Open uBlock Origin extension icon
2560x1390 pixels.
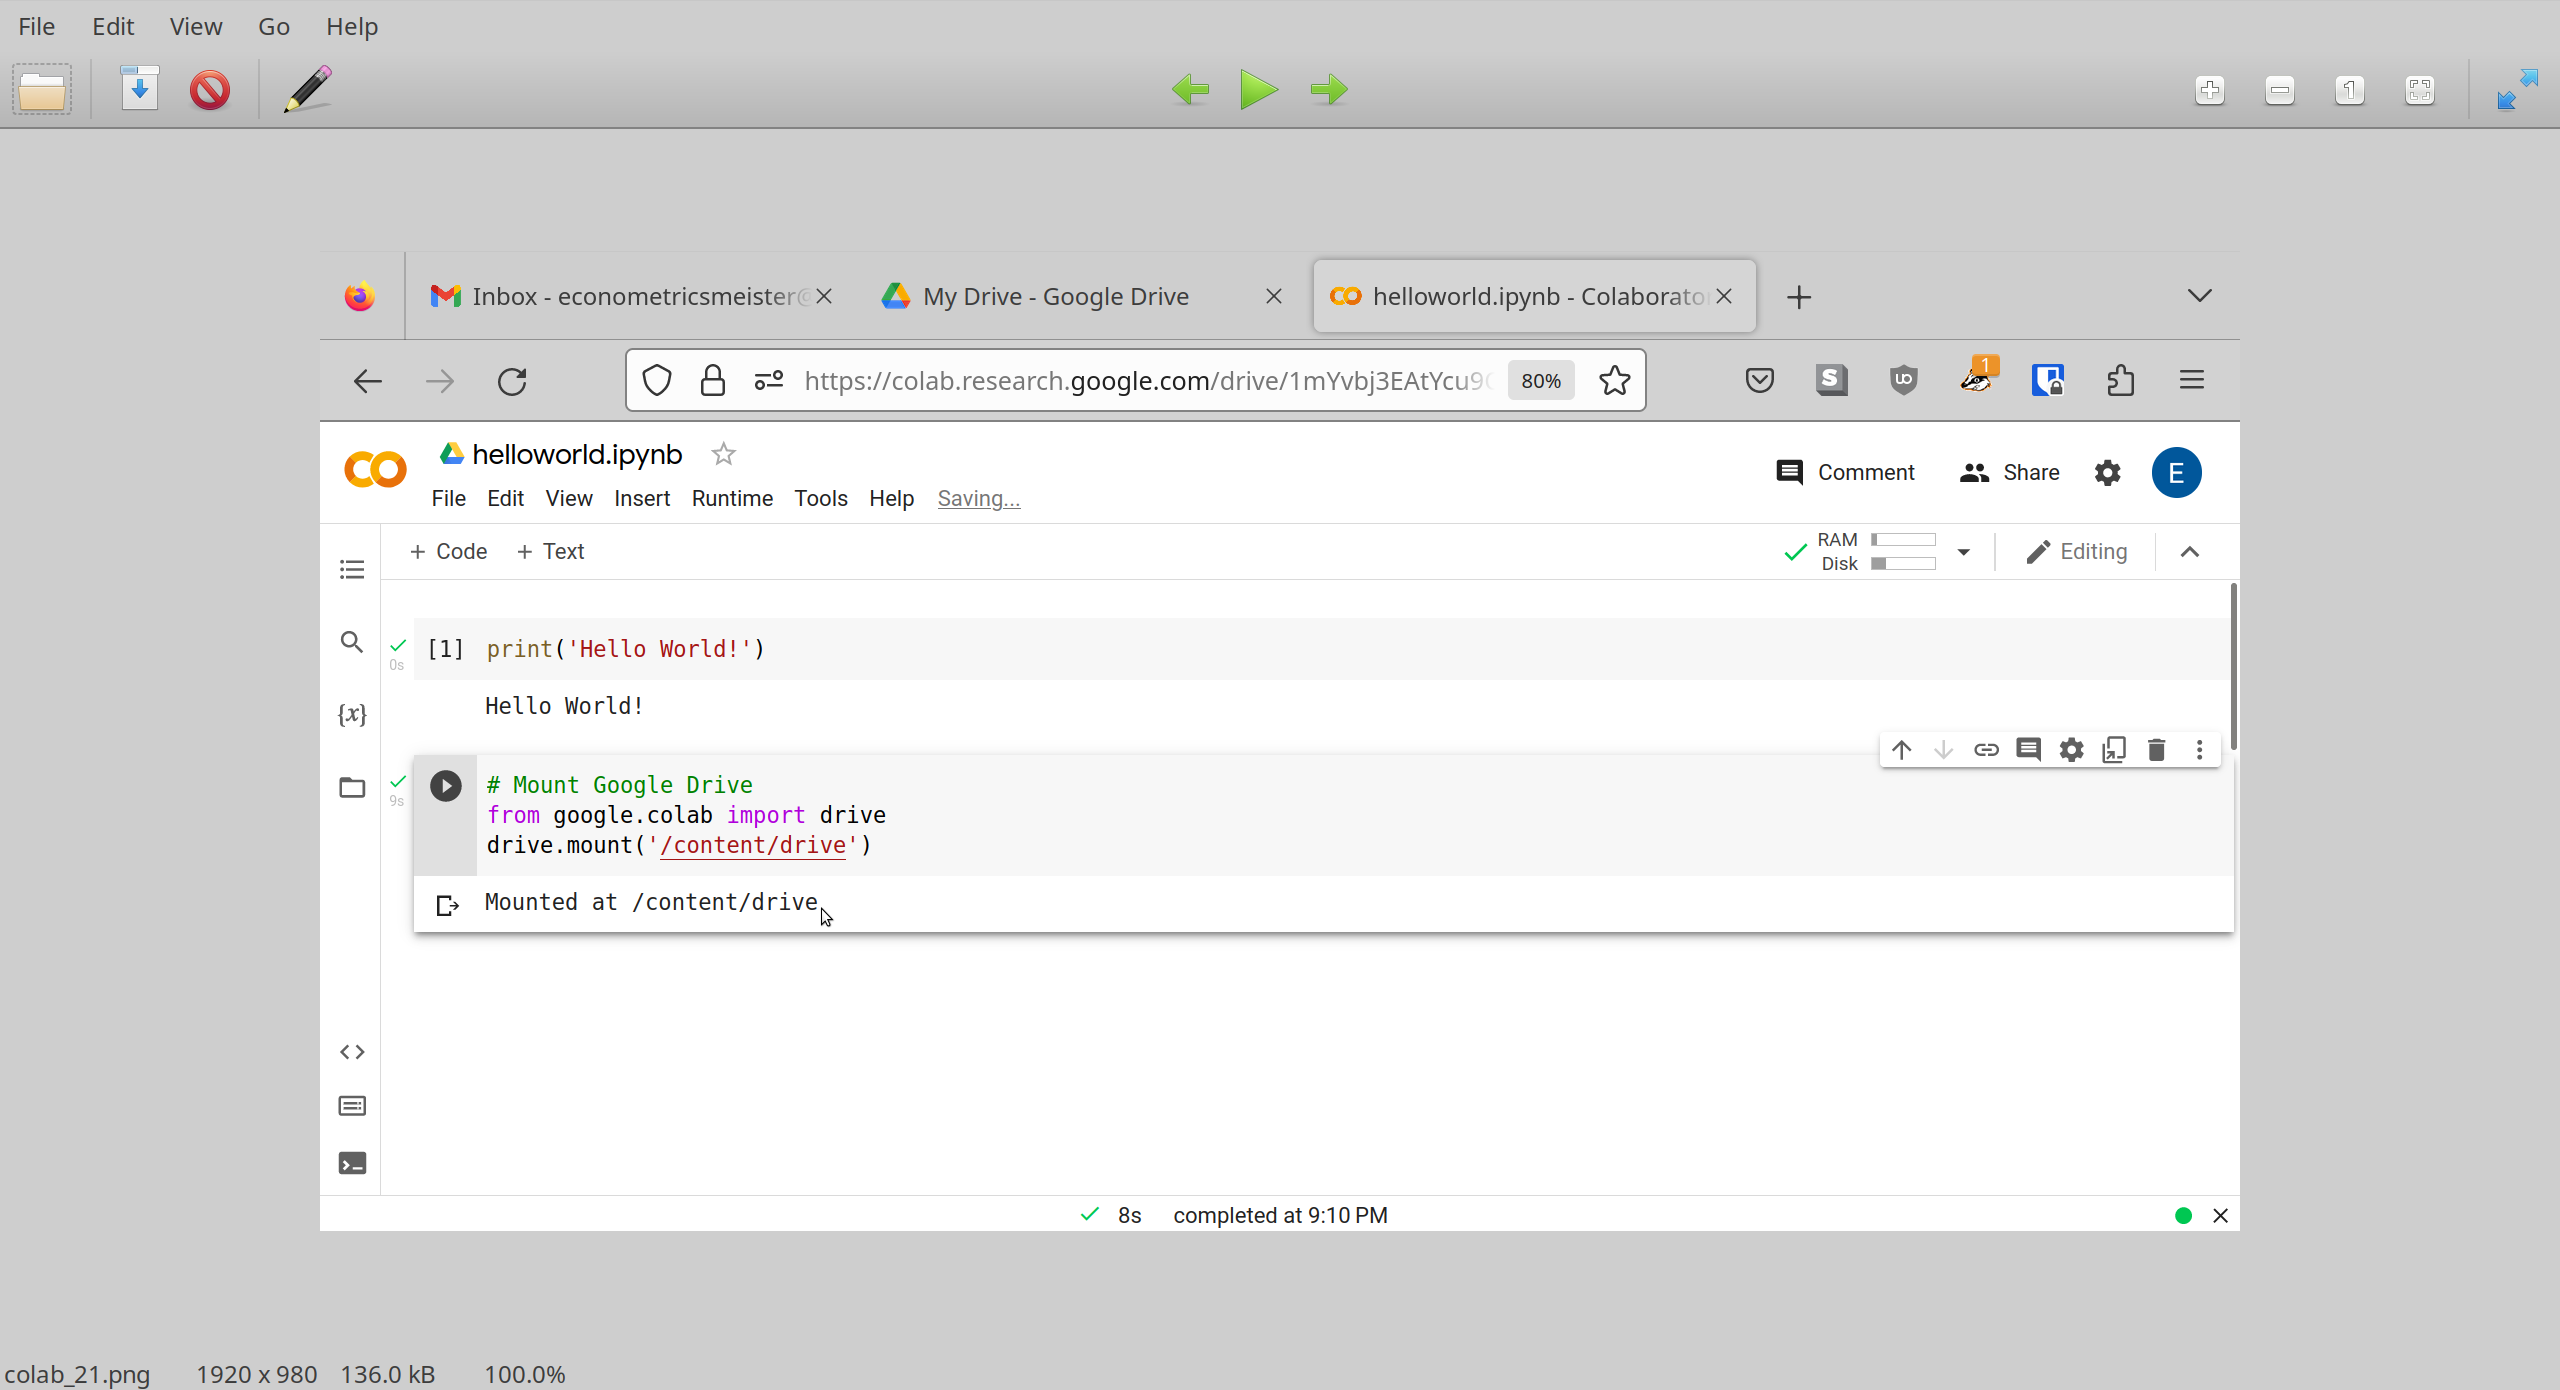pyautogui.click(x=1903, y=380)
